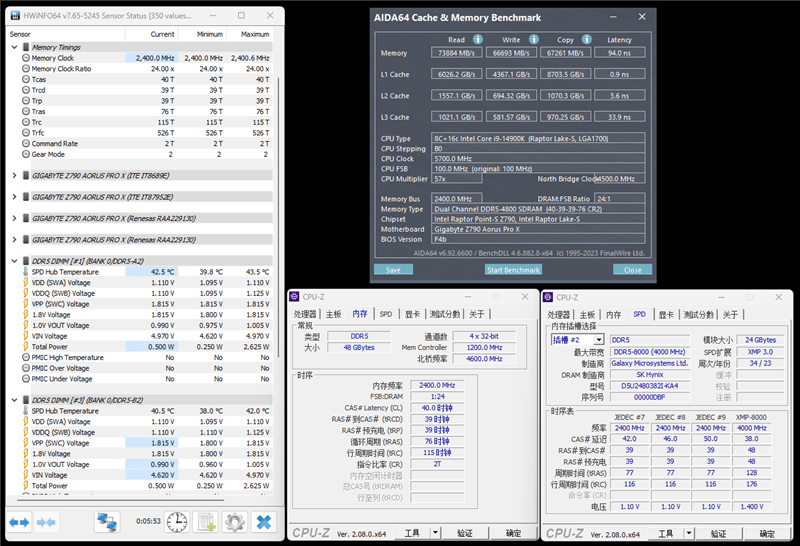
Task: Expand GIGABYTE Z790 AORUS PRO X (ITE IT8689E) group
Action: pos(14,176)
